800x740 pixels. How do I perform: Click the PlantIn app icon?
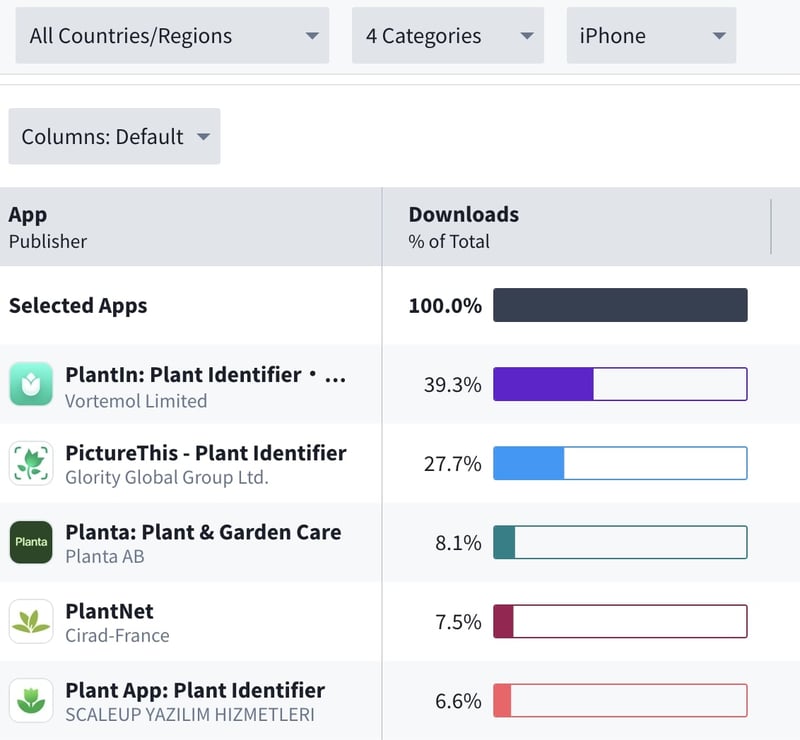click(x=31, y=385)
